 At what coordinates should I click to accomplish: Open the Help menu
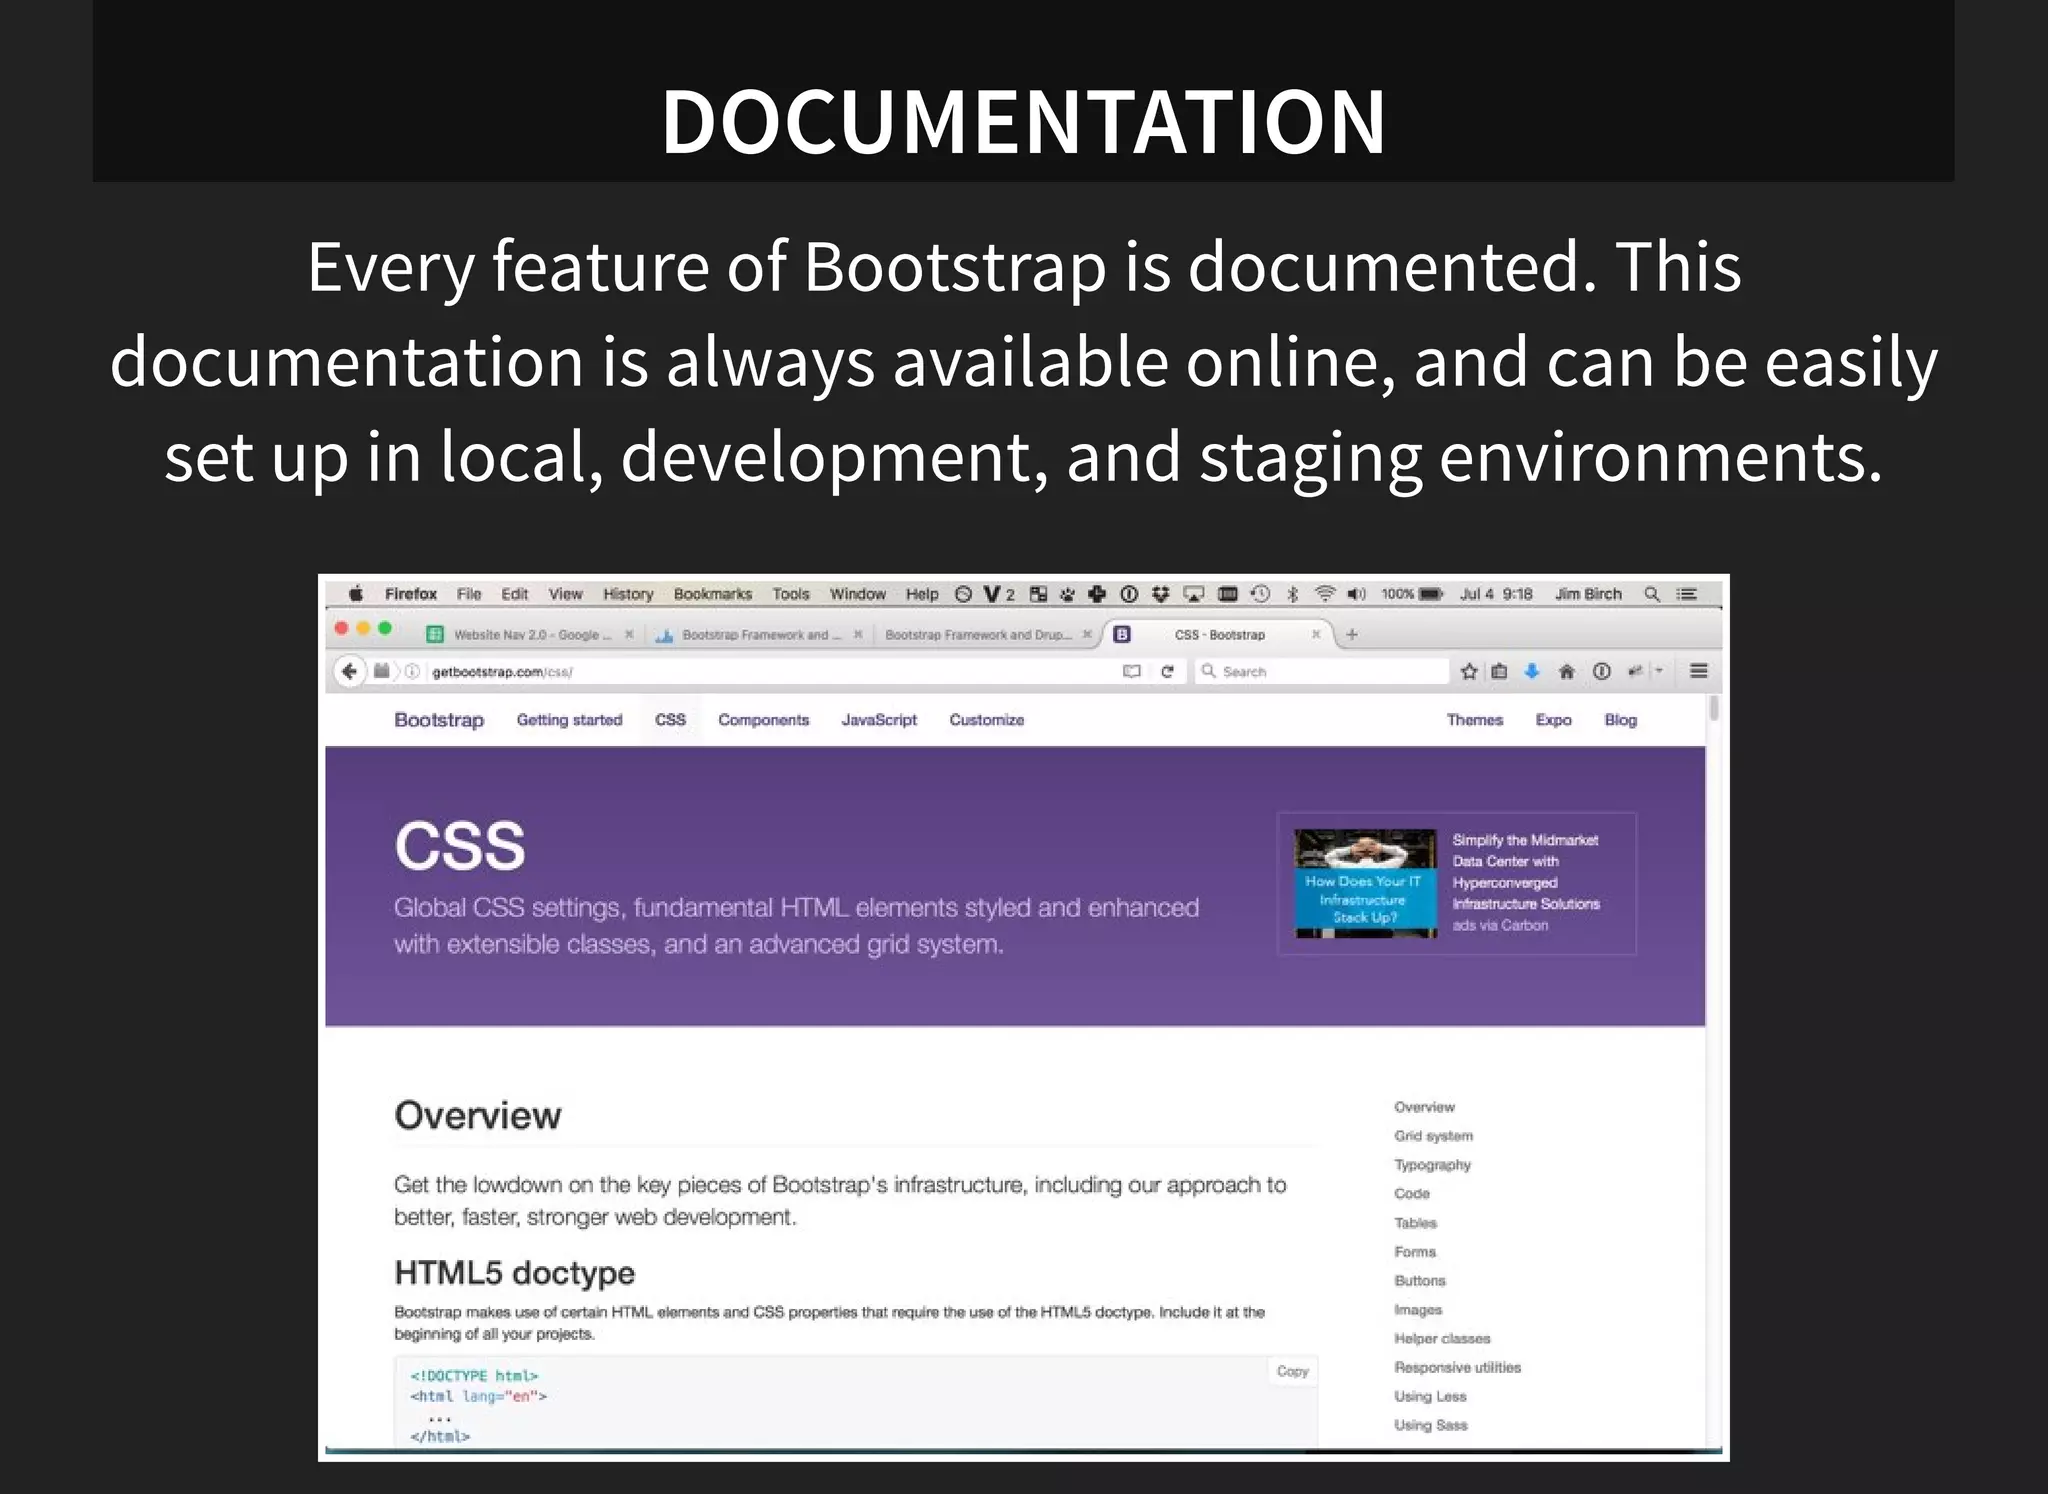[922, 594]
